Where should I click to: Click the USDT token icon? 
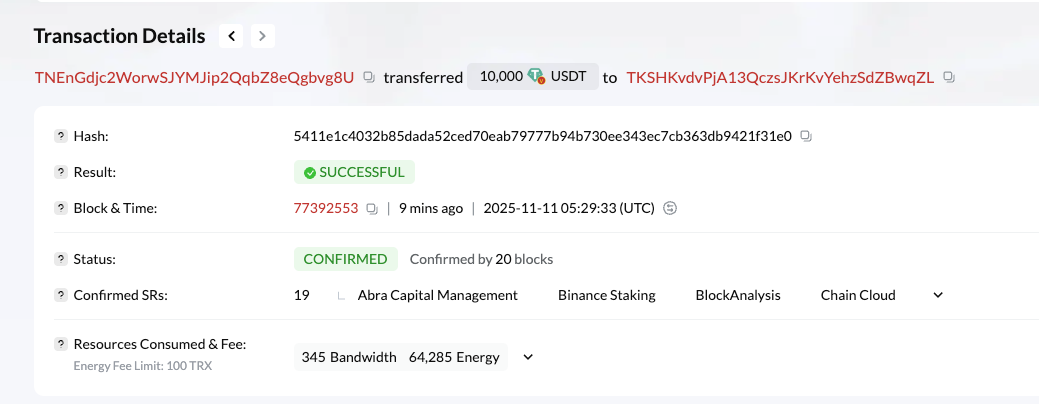[537, 77]
